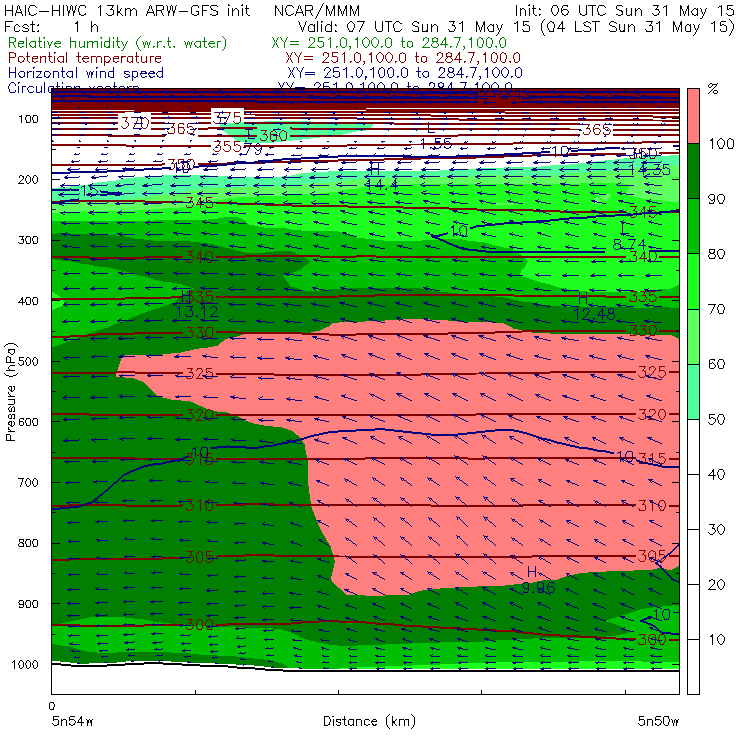This screenshot has height=740, width=740.
Task: Click the '400' pressure axis label
Action: pos(28,301)
